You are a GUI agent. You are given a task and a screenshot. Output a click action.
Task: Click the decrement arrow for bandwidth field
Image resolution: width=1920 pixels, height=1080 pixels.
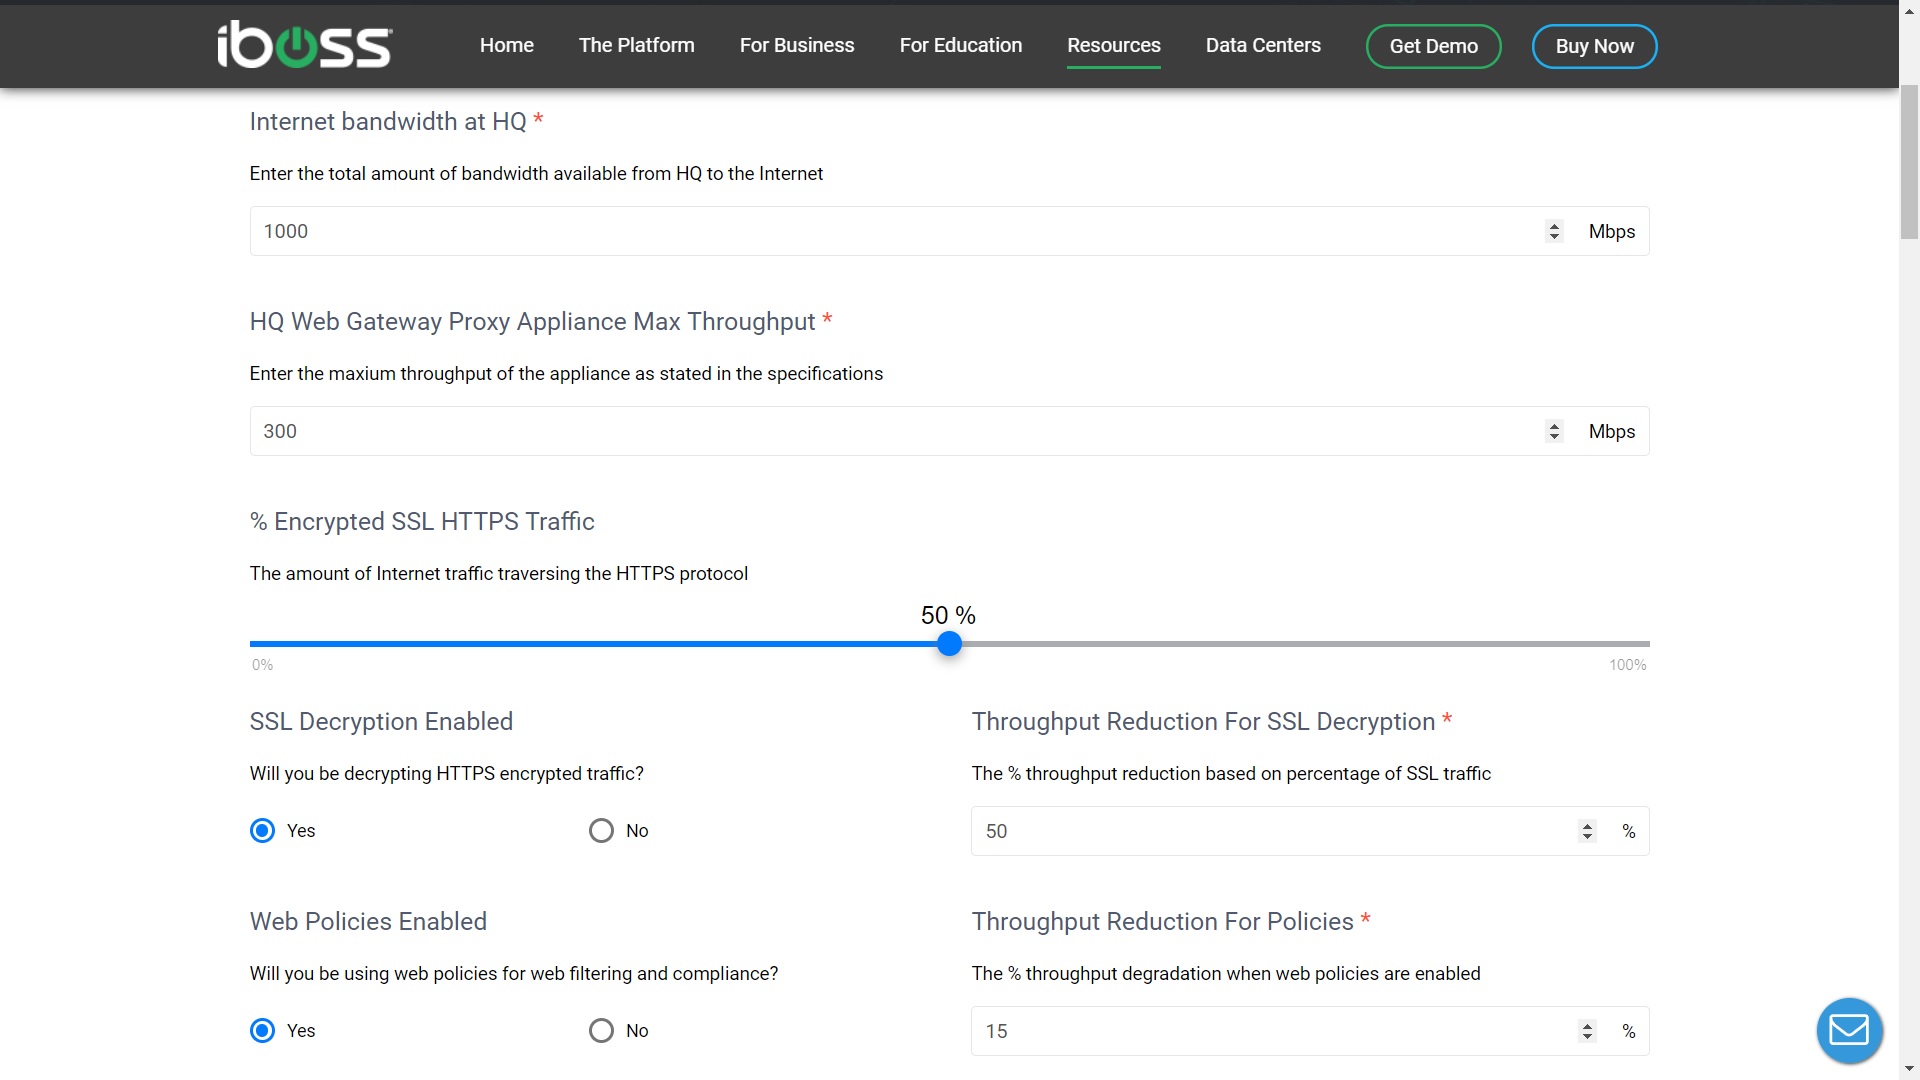click(1556, 237)
